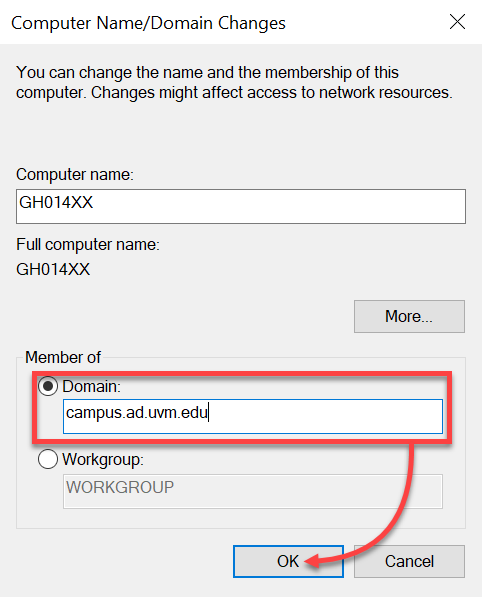Click the 'Full computer name:' label
The image size is (482, 597).
(x=88, y=245)
